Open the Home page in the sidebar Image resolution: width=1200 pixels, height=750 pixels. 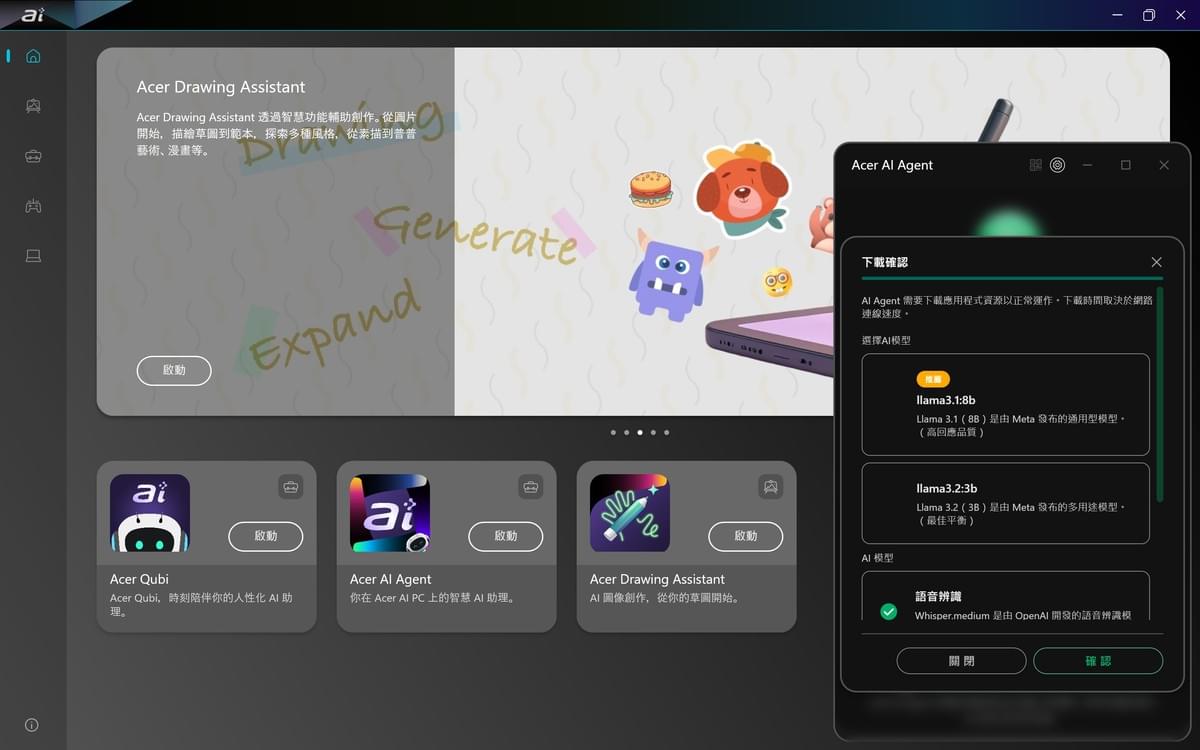pyautogui.click(x=33, y=56)
